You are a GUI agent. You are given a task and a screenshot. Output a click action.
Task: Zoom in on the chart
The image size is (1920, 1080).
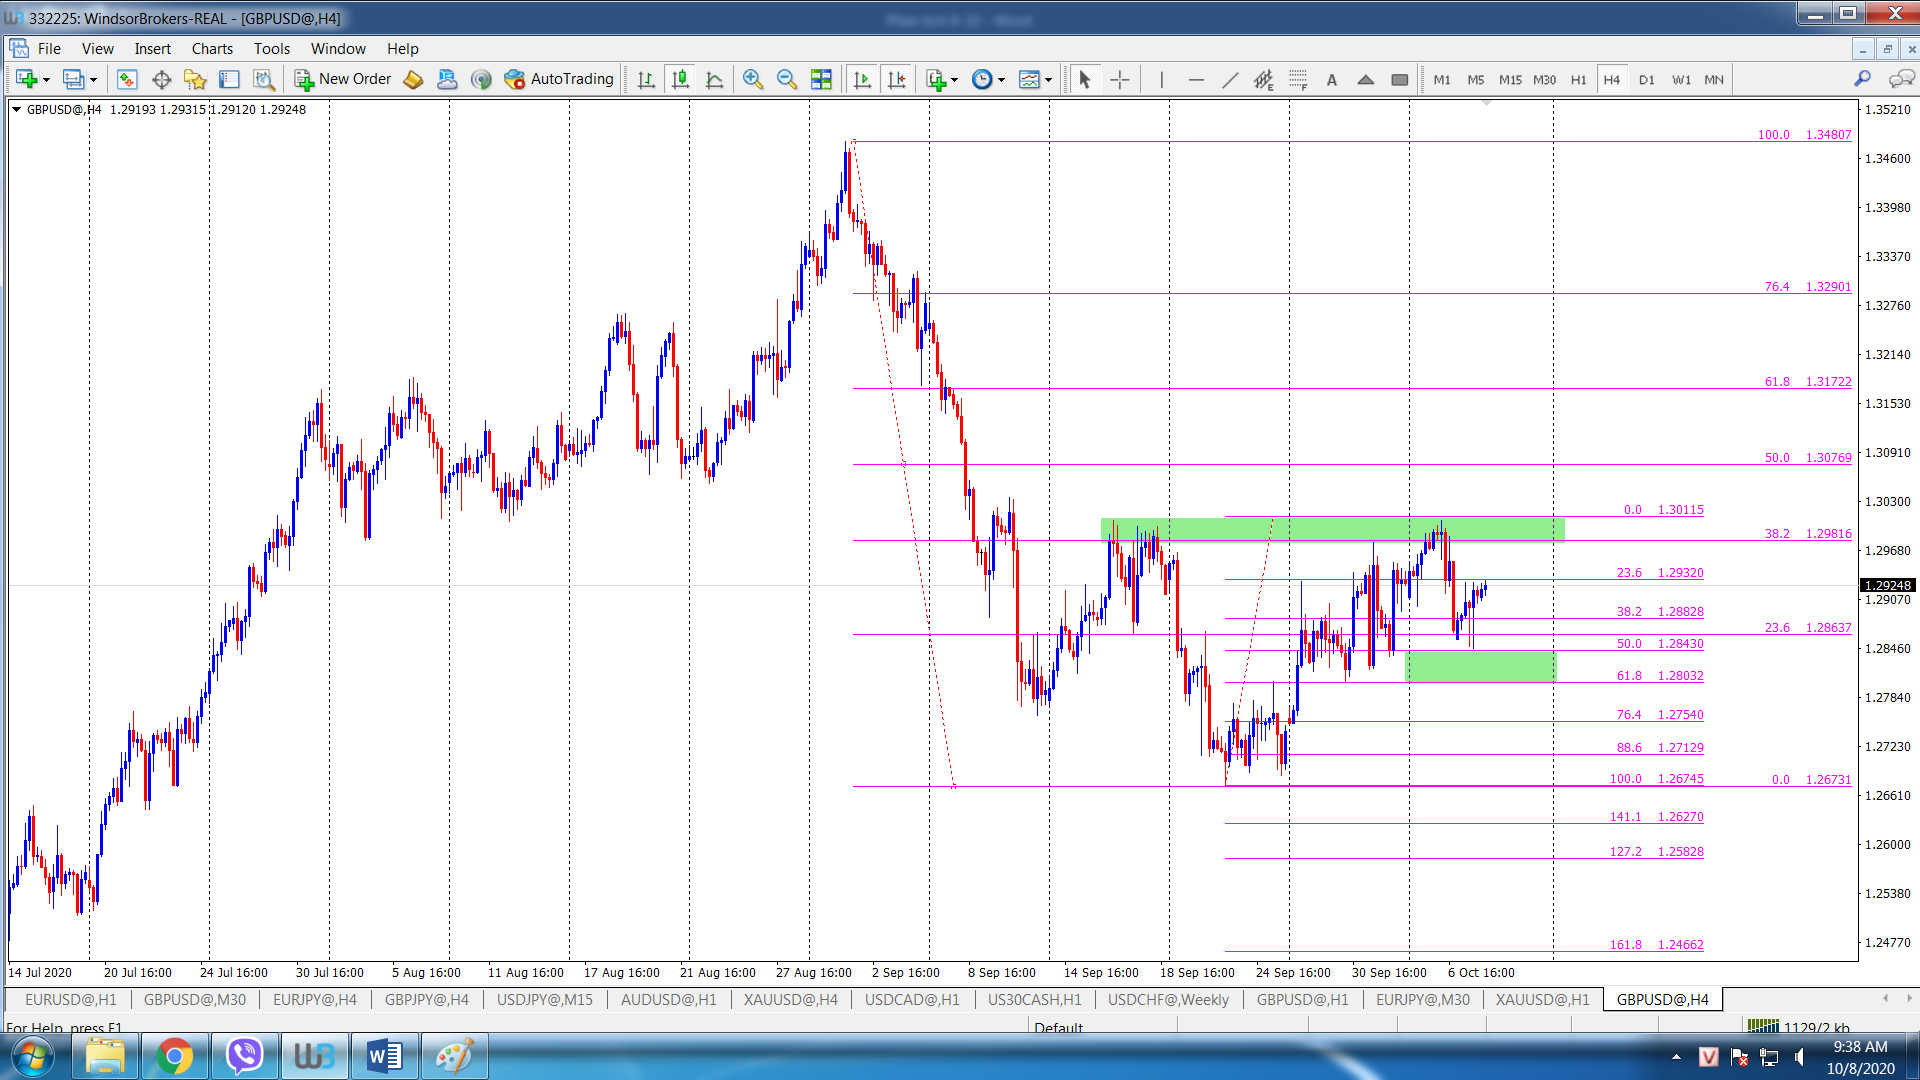pos(753,79)
